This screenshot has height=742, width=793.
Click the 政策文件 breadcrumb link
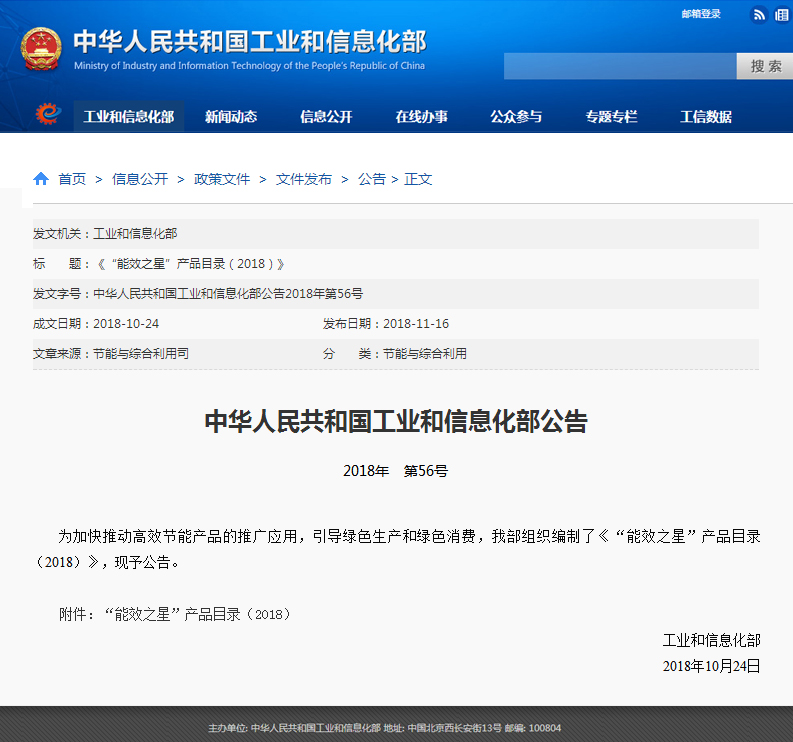point(222,179)
